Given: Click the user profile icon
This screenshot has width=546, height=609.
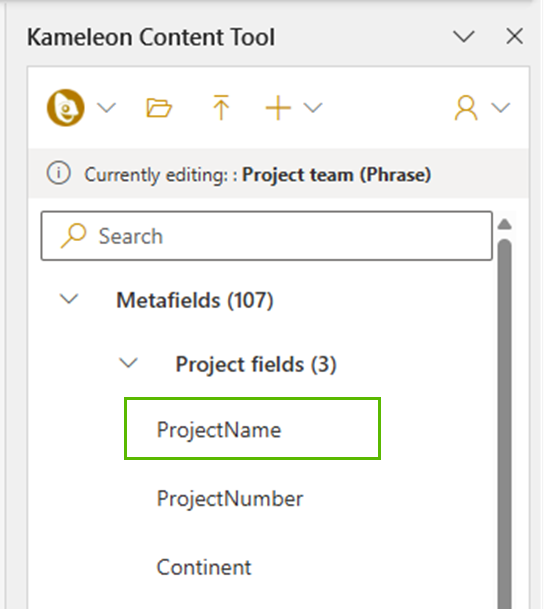Looking at the screenshot, I should (466, 108).
